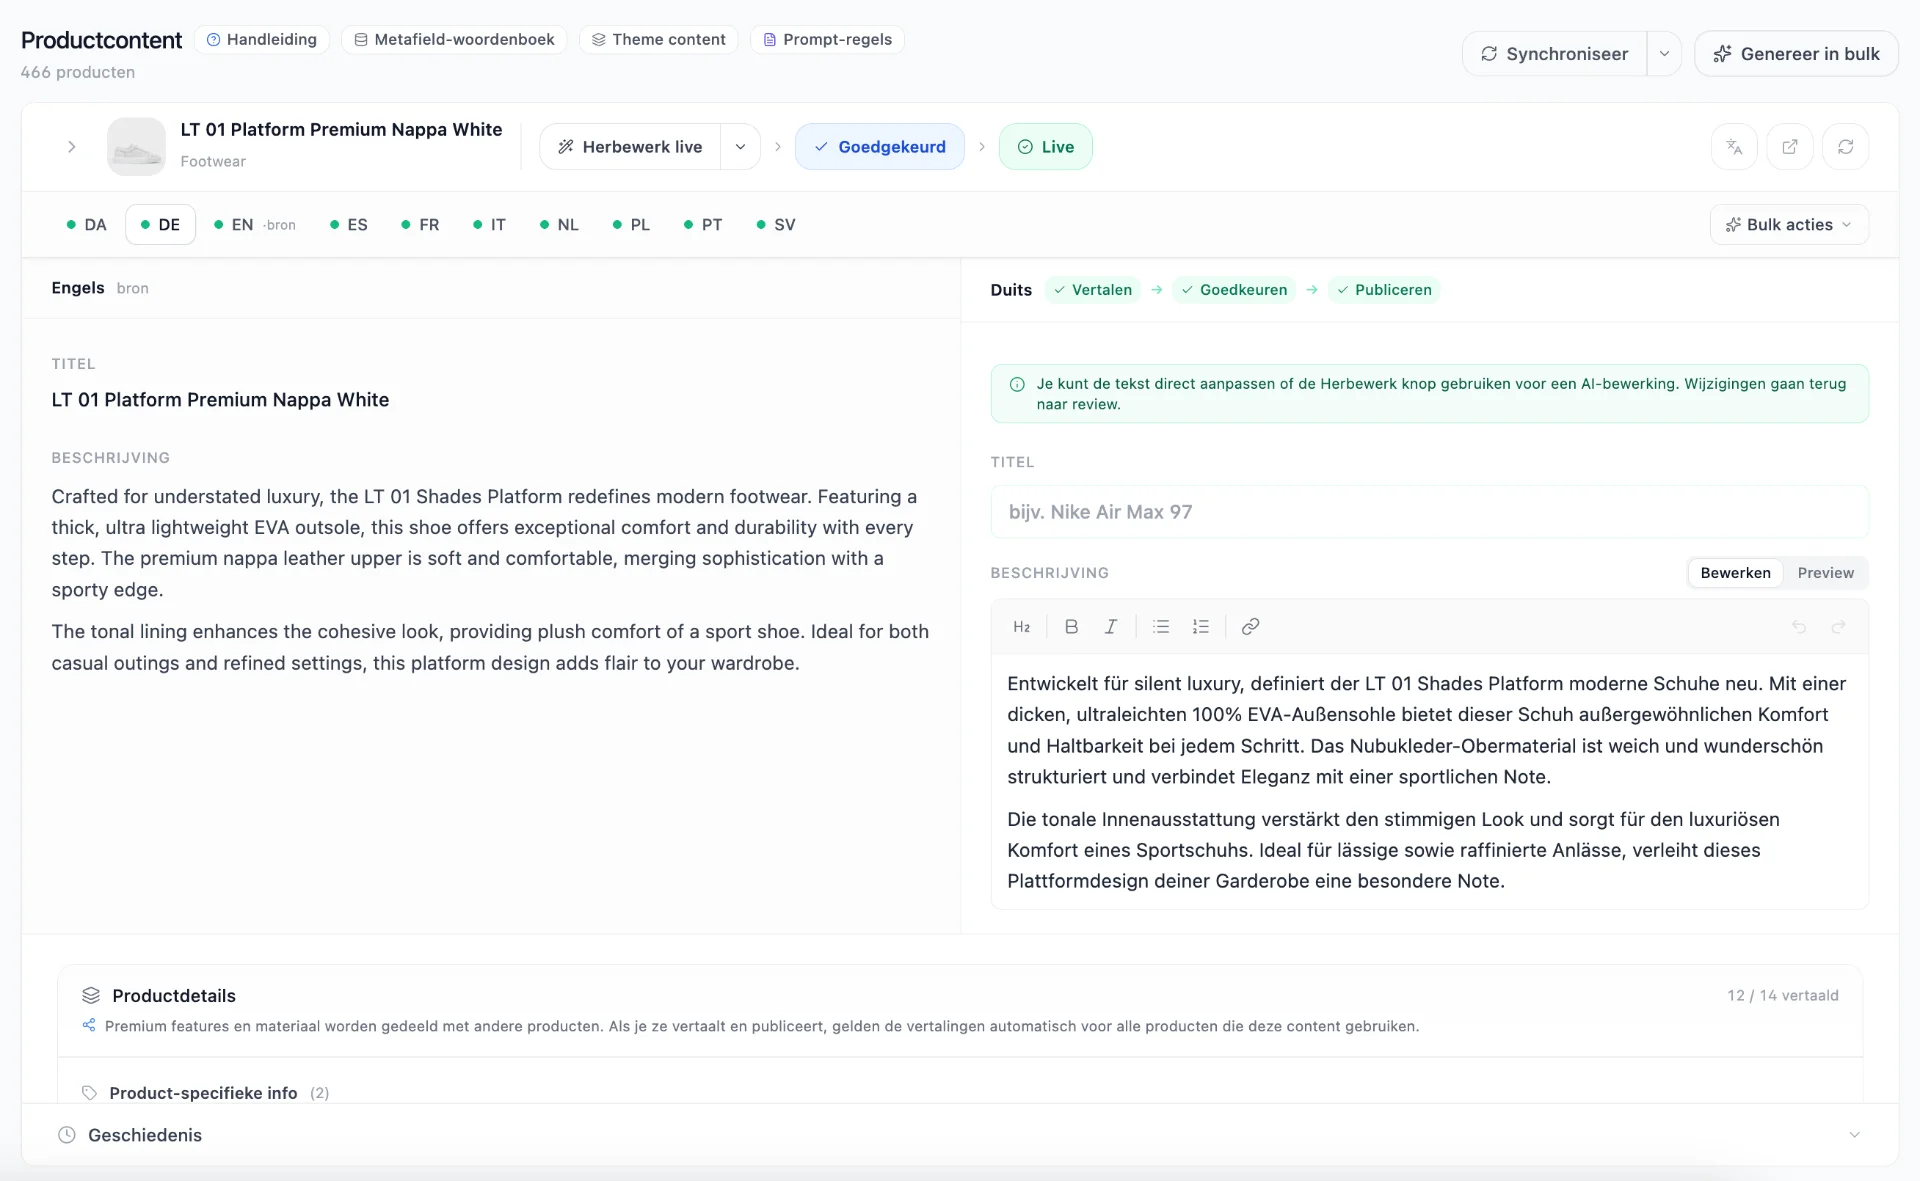Insert a numbered list
The image size is (1920, 1181).
(x=1201, y=627)
